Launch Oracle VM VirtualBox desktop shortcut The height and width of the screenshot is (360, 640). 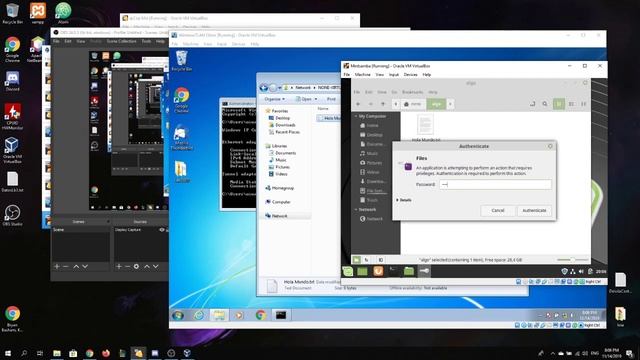tap(12, 150)
